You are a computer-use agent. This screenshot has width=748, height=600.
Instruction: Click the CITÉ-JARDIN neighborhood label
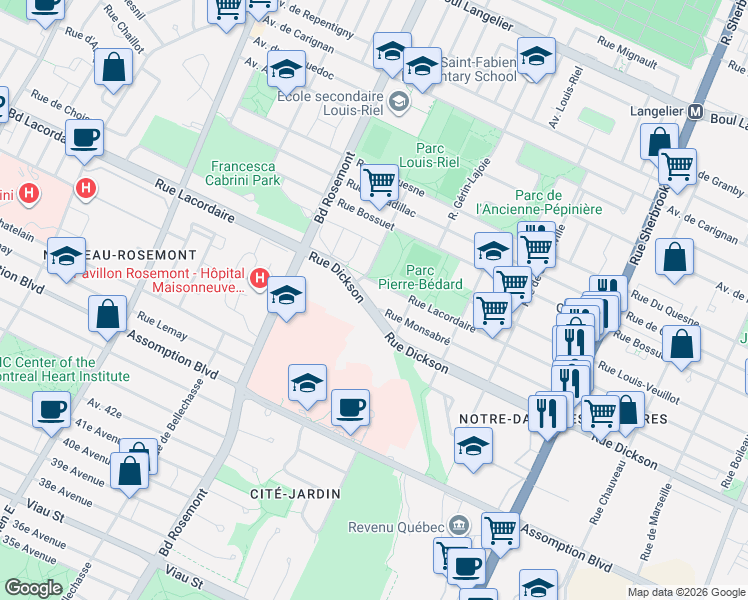pos(296,494)
